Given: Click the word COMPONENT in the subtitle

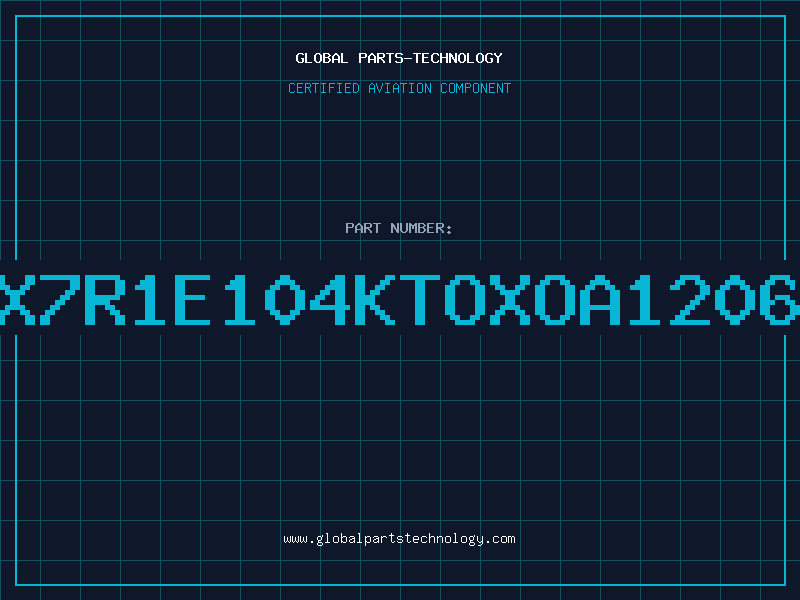Looking at the screenshot, I should point(476,88).
